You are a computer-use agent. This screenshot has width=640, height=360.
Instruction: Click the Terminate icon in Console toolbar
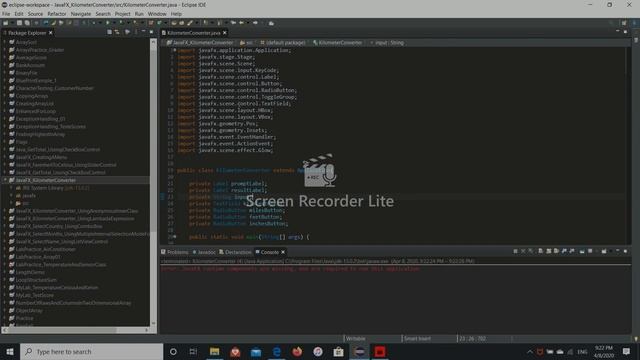click(516, 251)
